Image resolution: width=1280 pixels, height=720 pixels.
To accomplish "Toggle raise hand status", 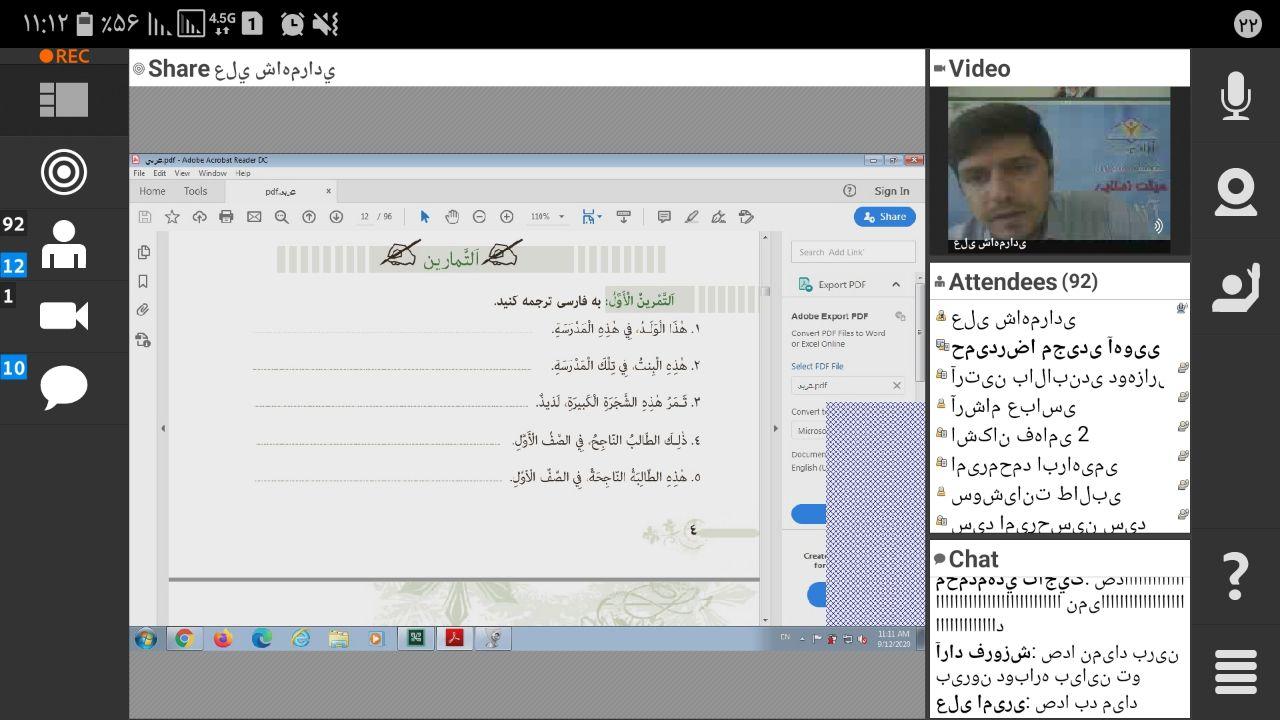I will [1236, 289].
